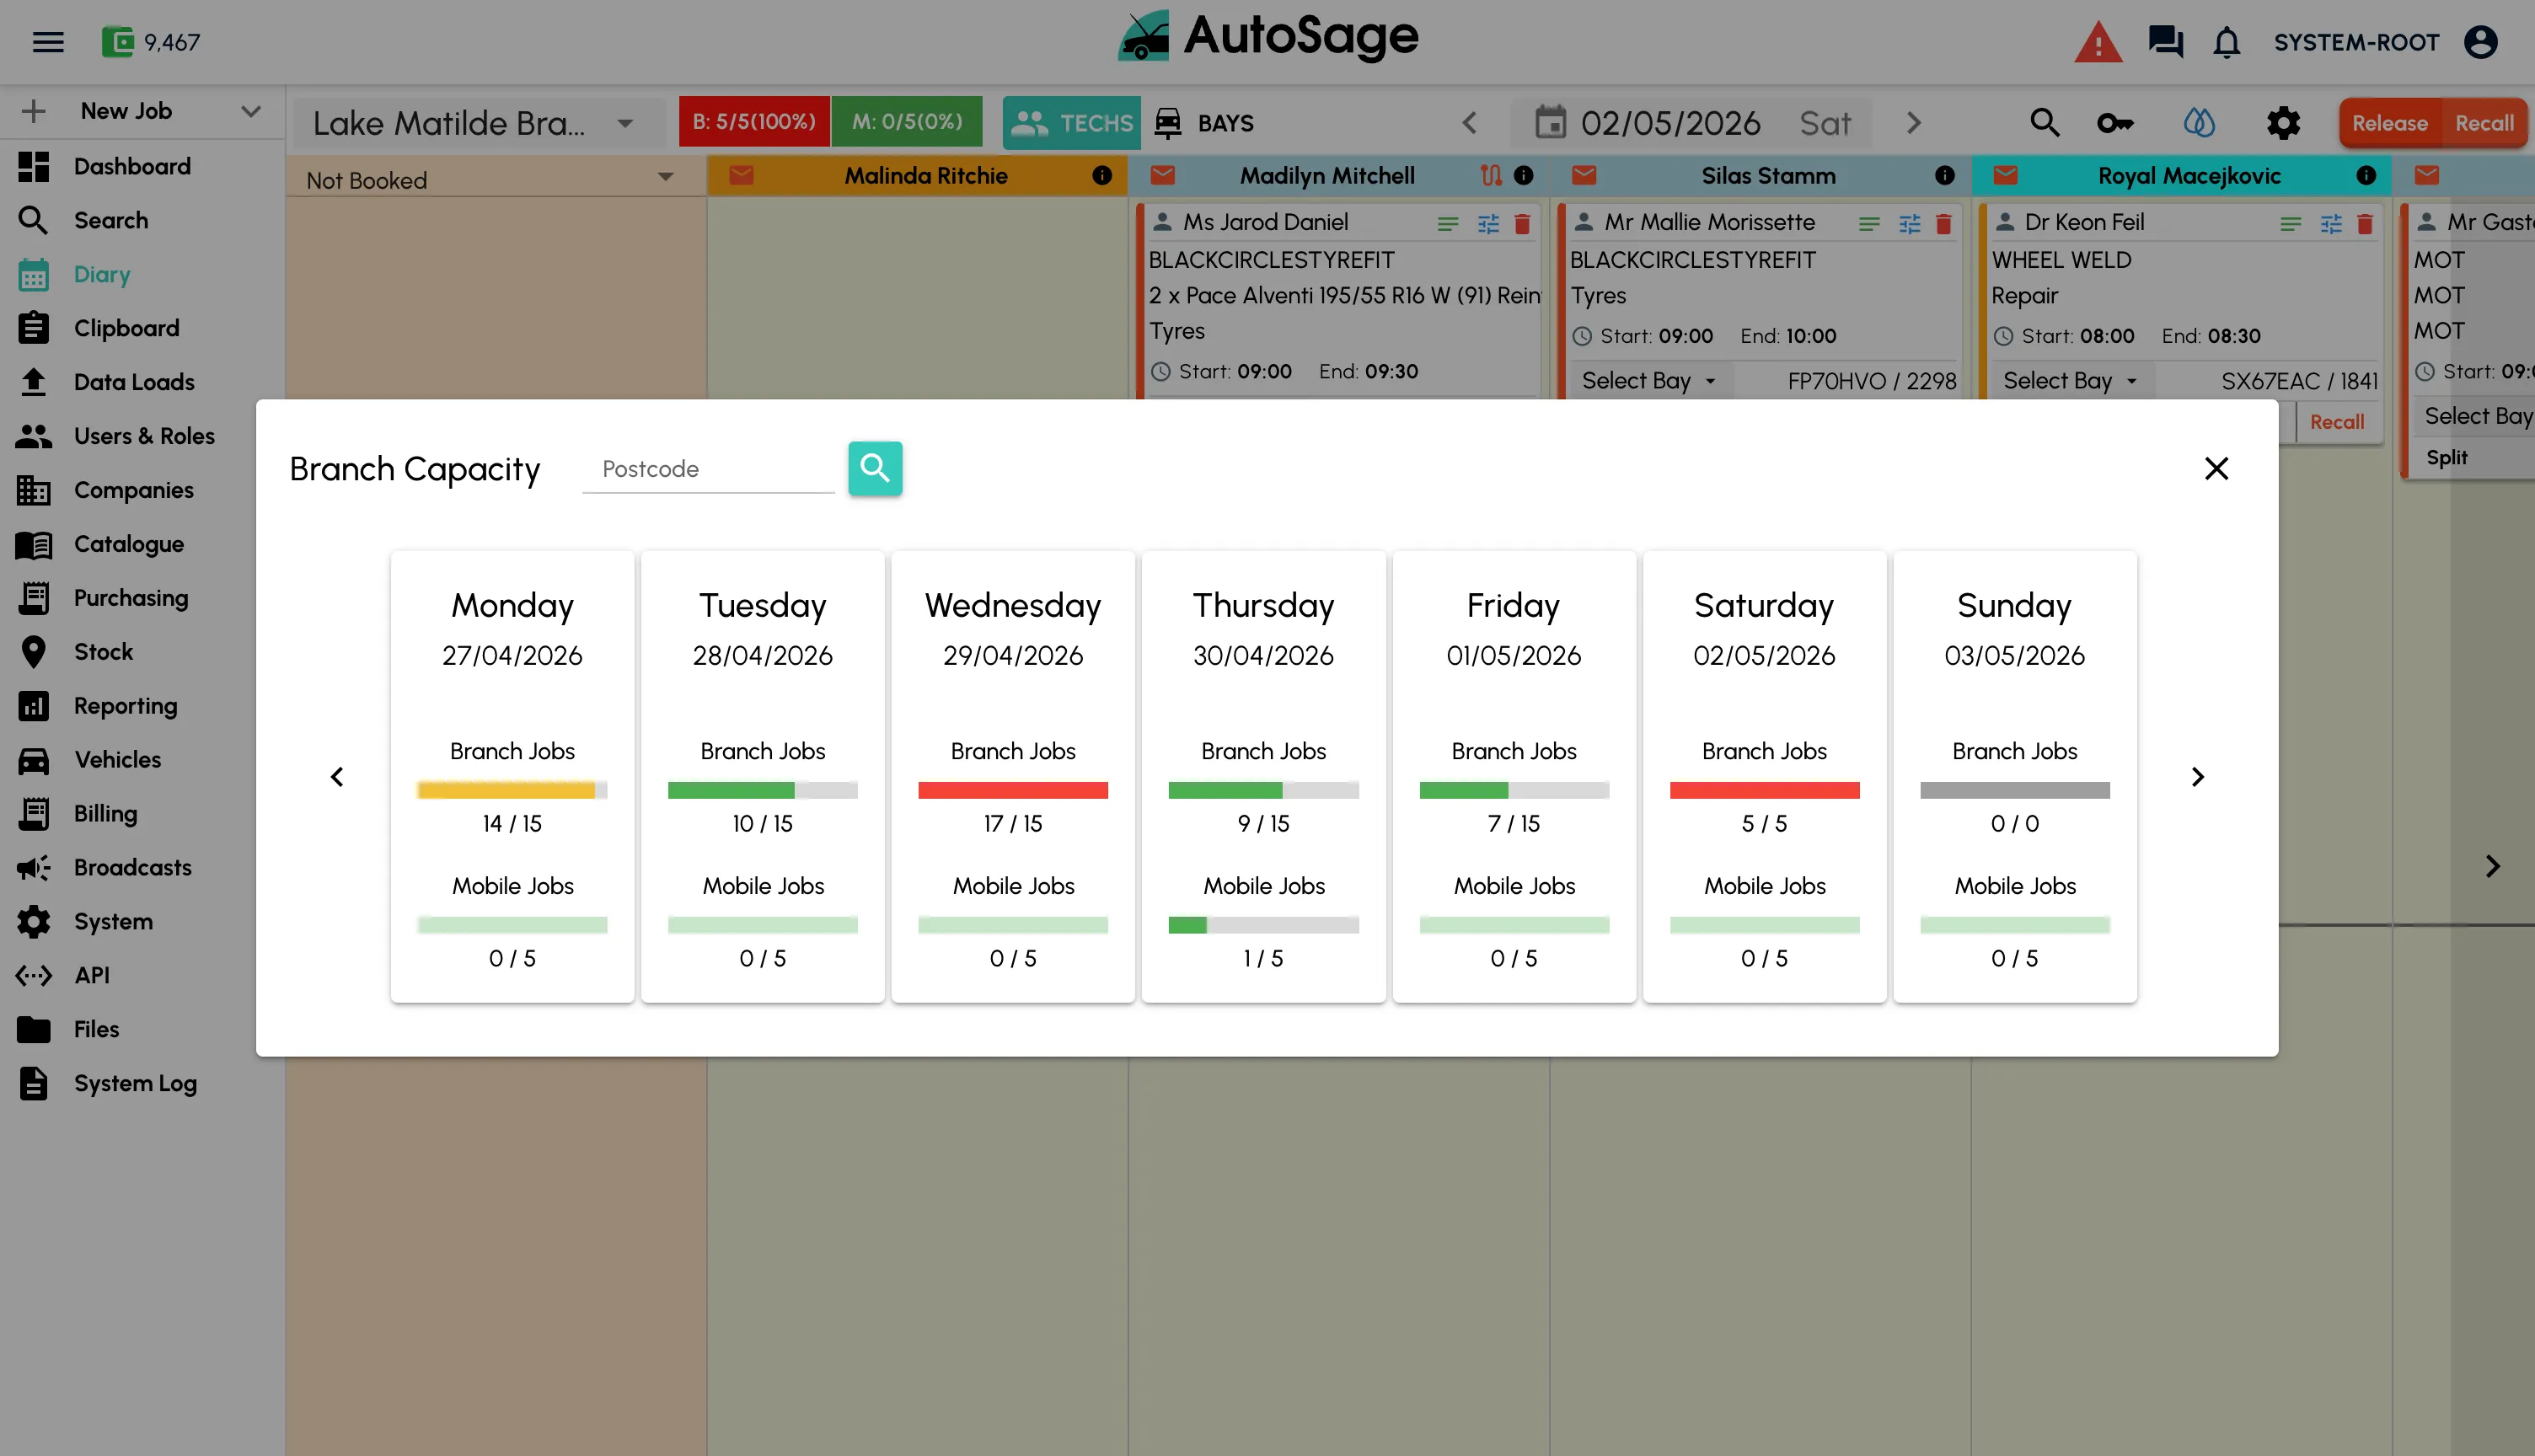Click the red route icon for Madilyn Mitchell
2535x1456 pixels.
click(x=1491, y=176)
